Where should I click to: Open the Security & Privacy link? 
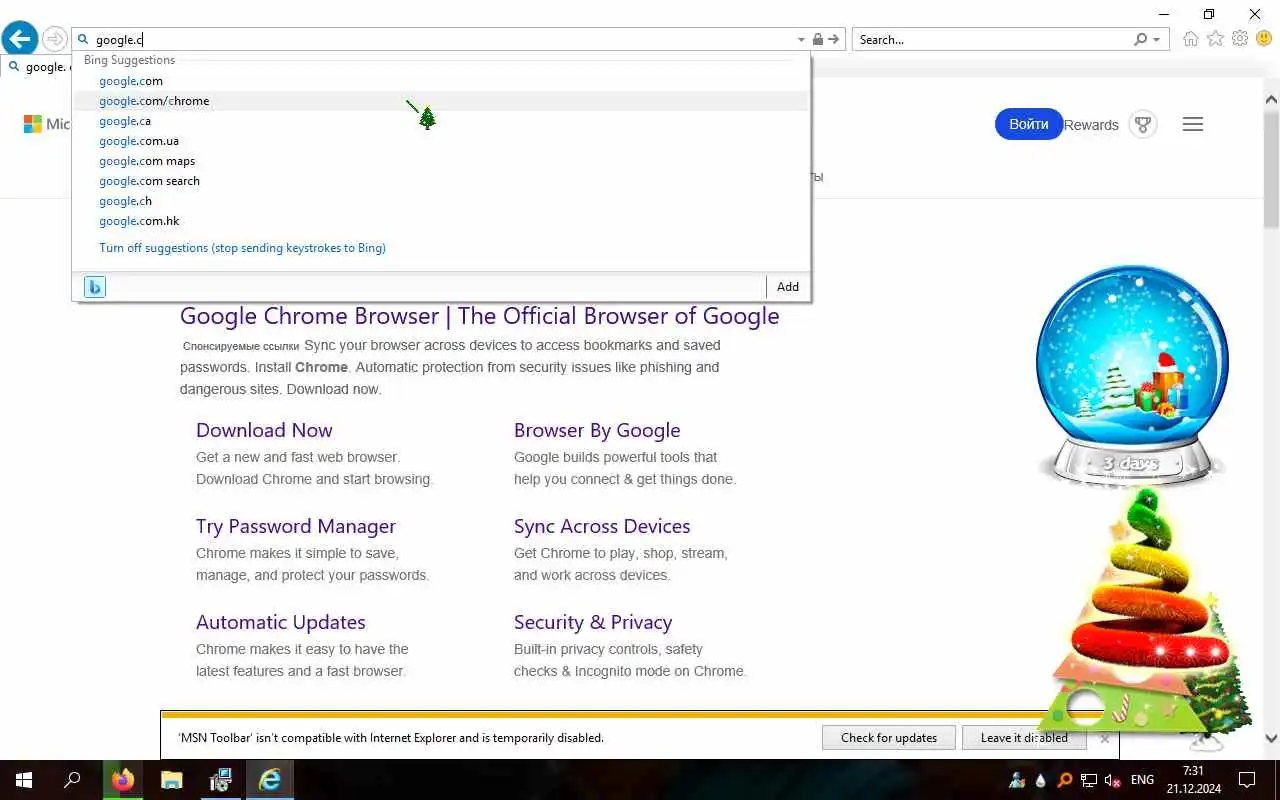pyautogui.click(x=593, y=622)
